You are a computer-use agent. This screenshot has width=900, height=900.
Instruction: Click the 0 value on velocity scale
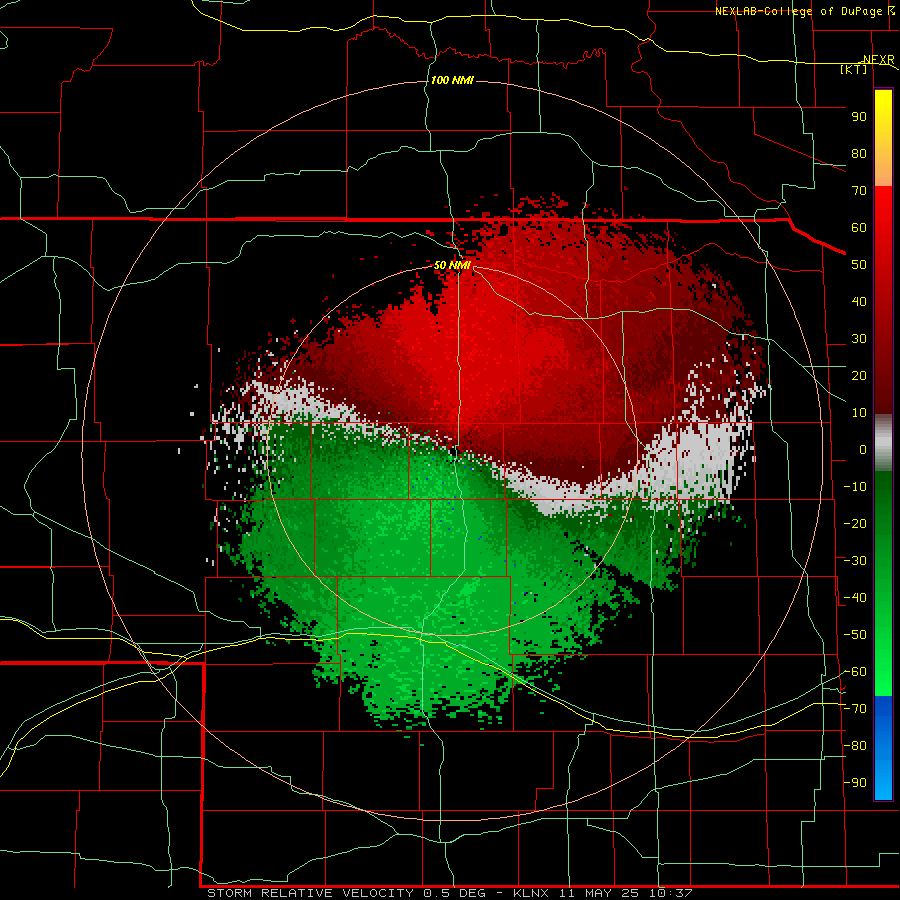863,449
